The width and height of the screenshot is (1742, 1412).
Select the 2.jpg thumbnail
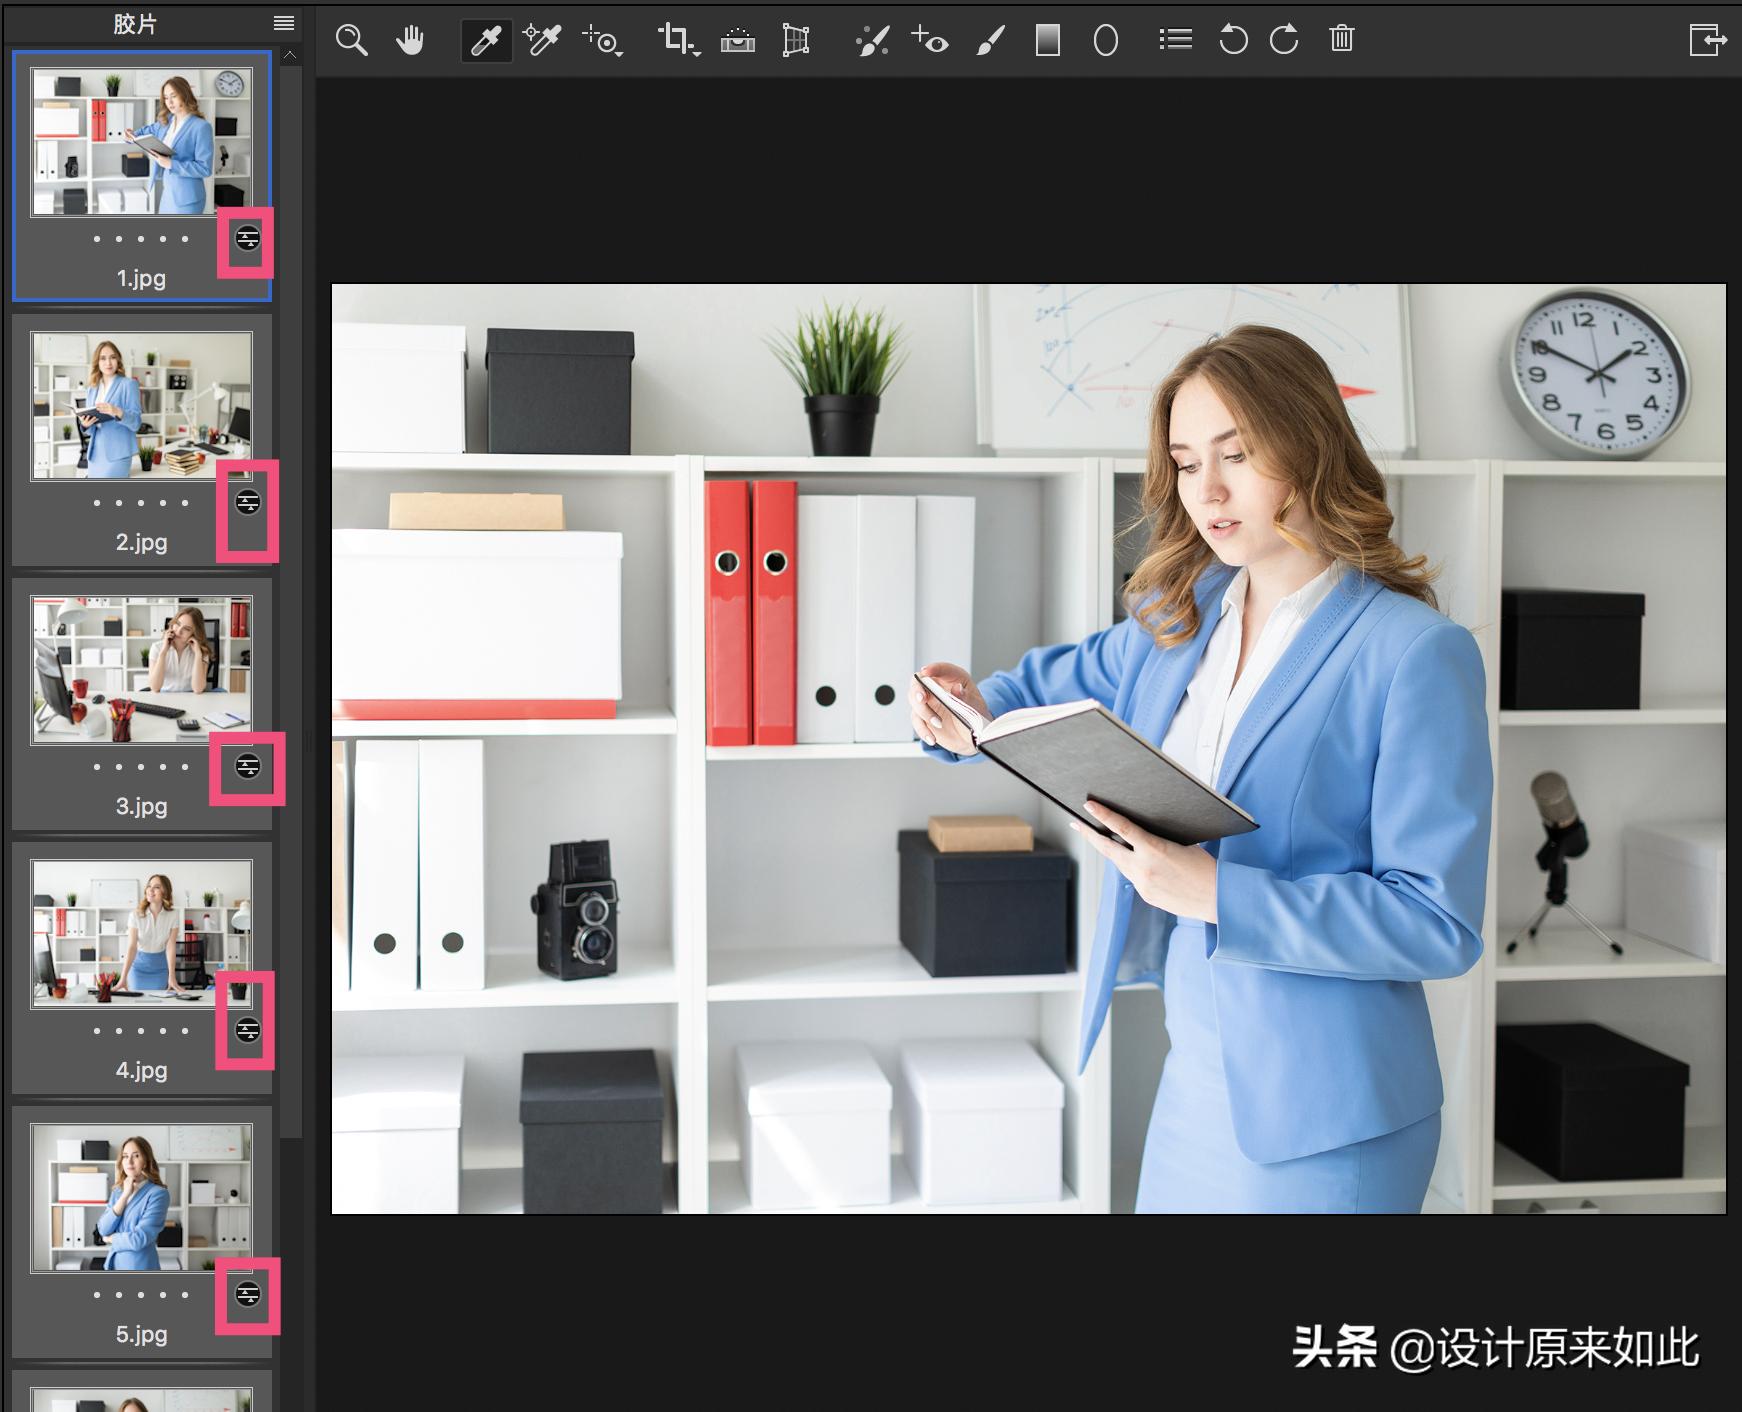pyautogui.click(x=141, y=406)
